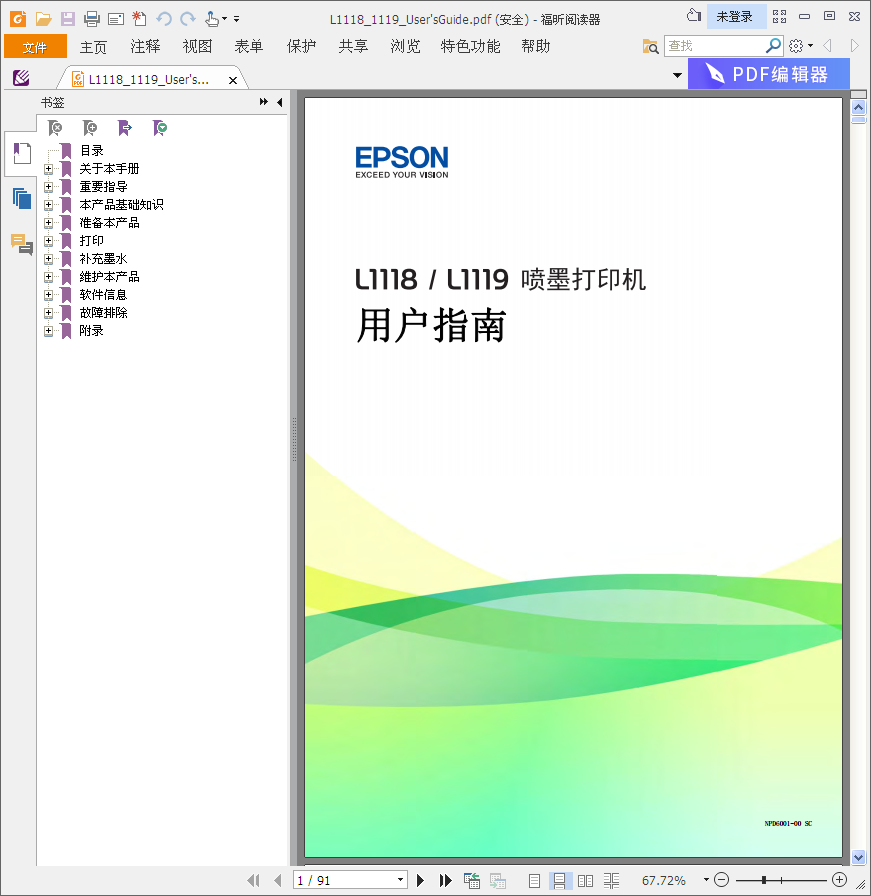Expand the 补充墨水 bookmark node

point(49,259)
